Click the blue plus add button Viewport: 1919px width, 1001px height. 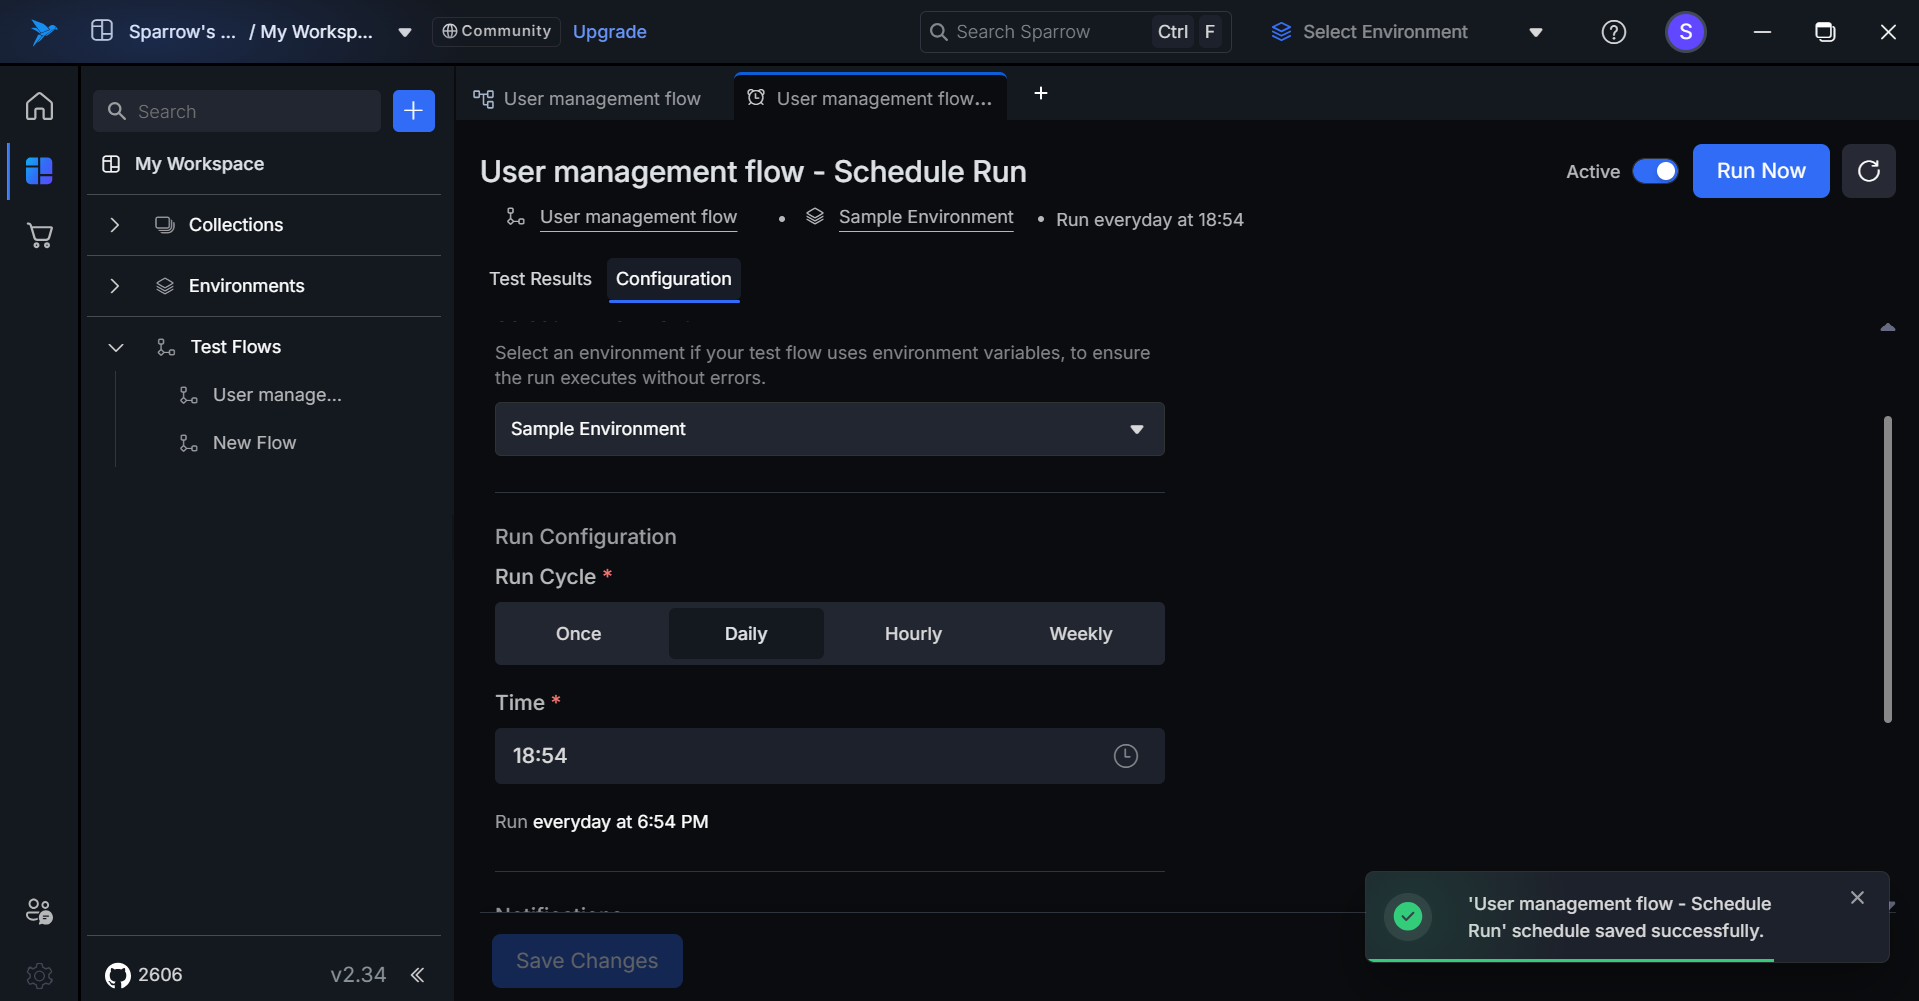414,111
